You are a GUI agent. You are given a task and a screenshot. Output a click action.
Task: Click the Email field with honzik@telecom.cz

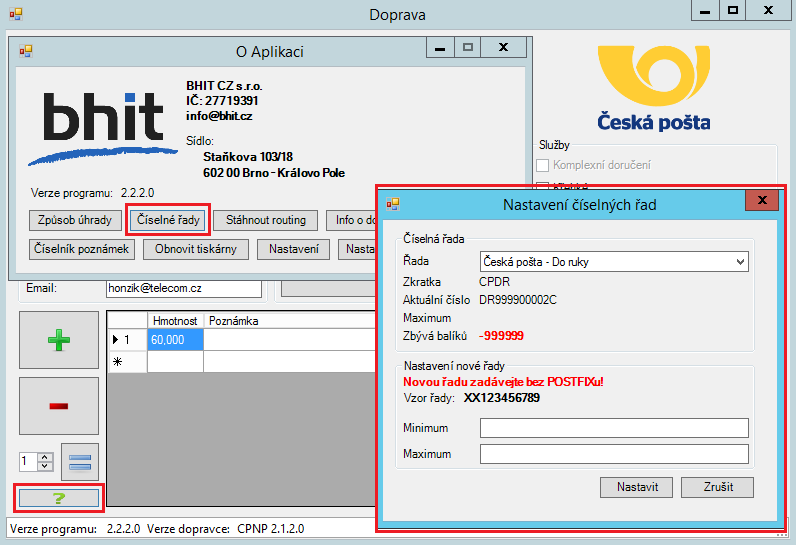(x=184, y=288)
